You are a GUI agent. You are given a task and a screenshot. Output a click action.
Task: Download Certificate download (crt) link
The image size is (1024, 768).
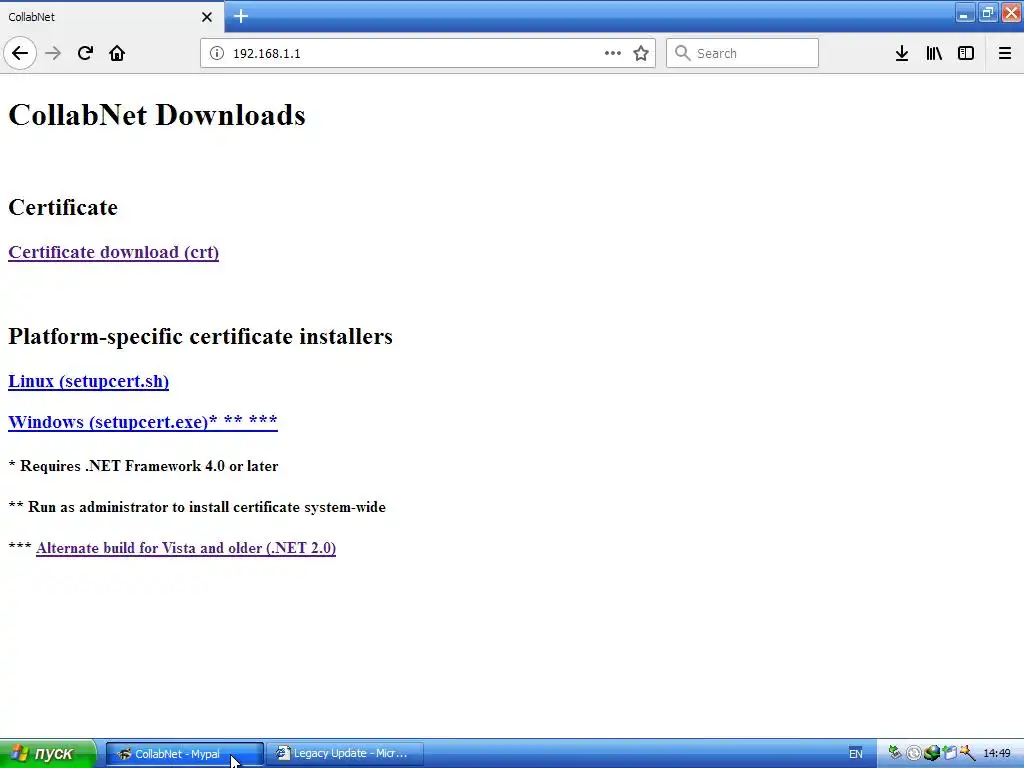114,252
